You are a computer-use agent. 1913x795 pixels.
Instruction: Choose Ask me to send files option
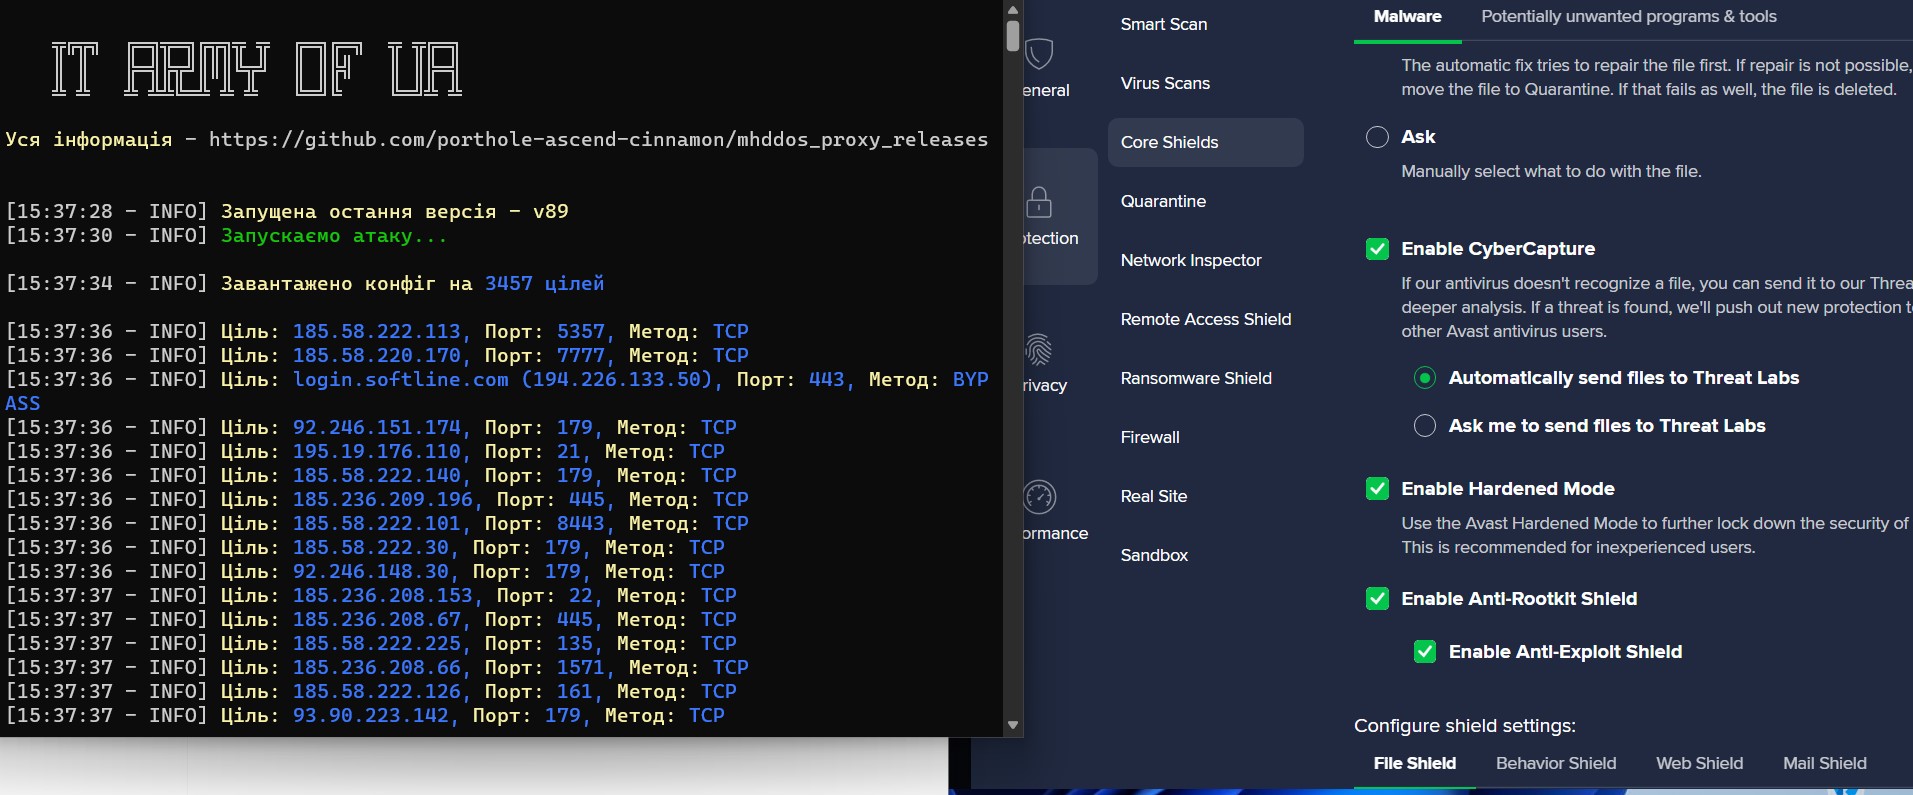(1425, 426)
